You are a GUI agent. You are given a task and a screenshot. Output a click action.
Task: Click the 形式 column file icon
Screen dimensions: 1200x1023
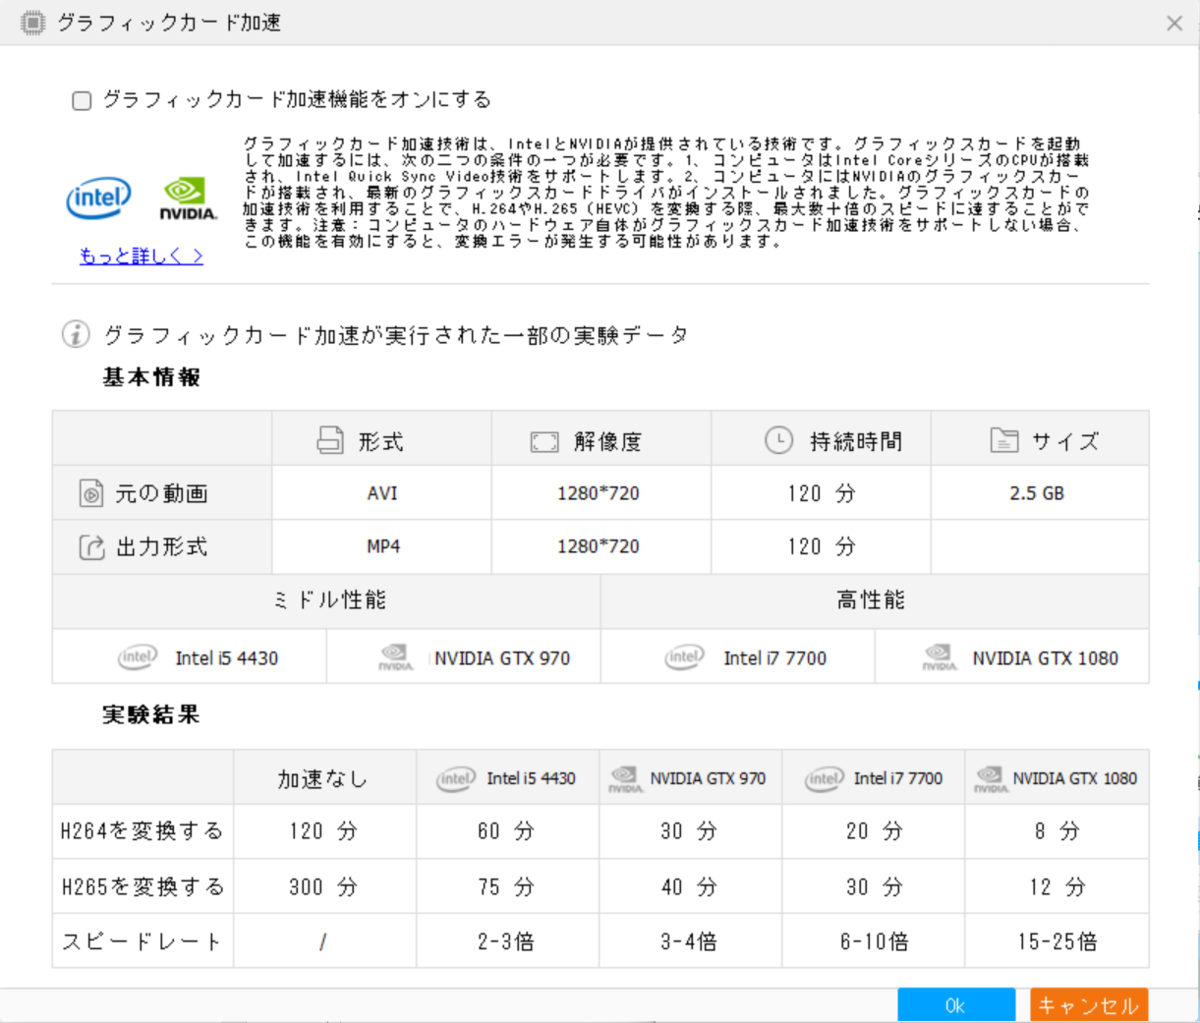(330, 440)
